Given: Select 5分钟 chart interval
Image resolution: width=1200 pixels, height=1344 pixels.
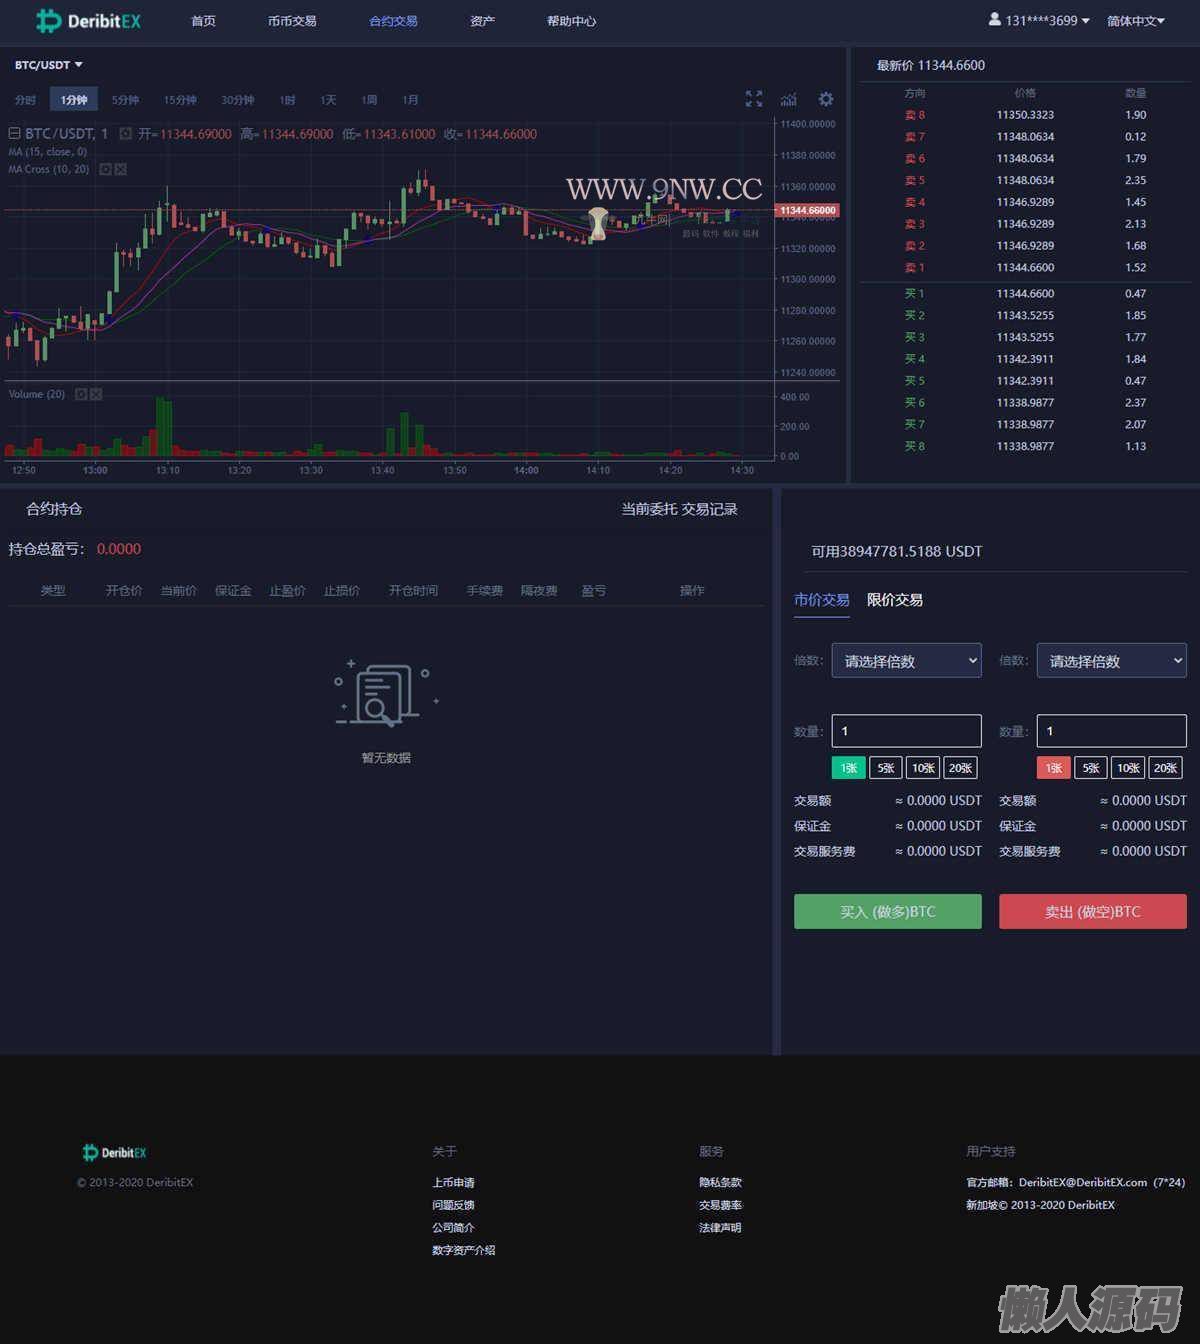Looking at the screenshot, I should pos(125,100).
